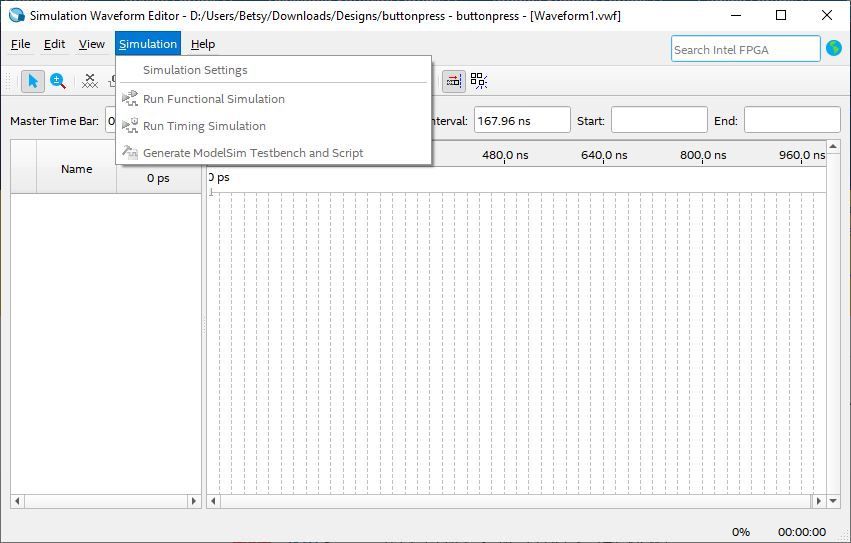Click the End time field
The image size is (851, 543).
[792, 120]
